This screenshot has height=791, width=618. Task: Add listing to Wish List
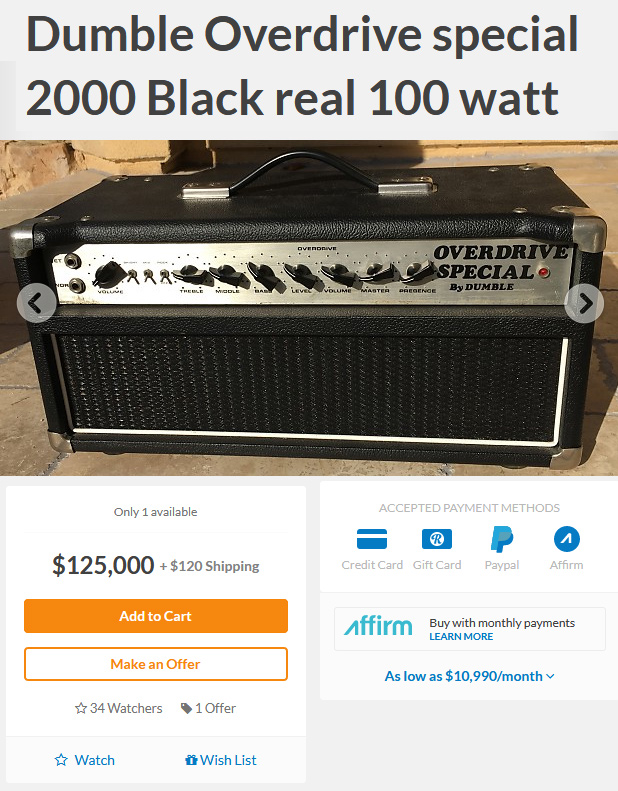click(221, 760)
